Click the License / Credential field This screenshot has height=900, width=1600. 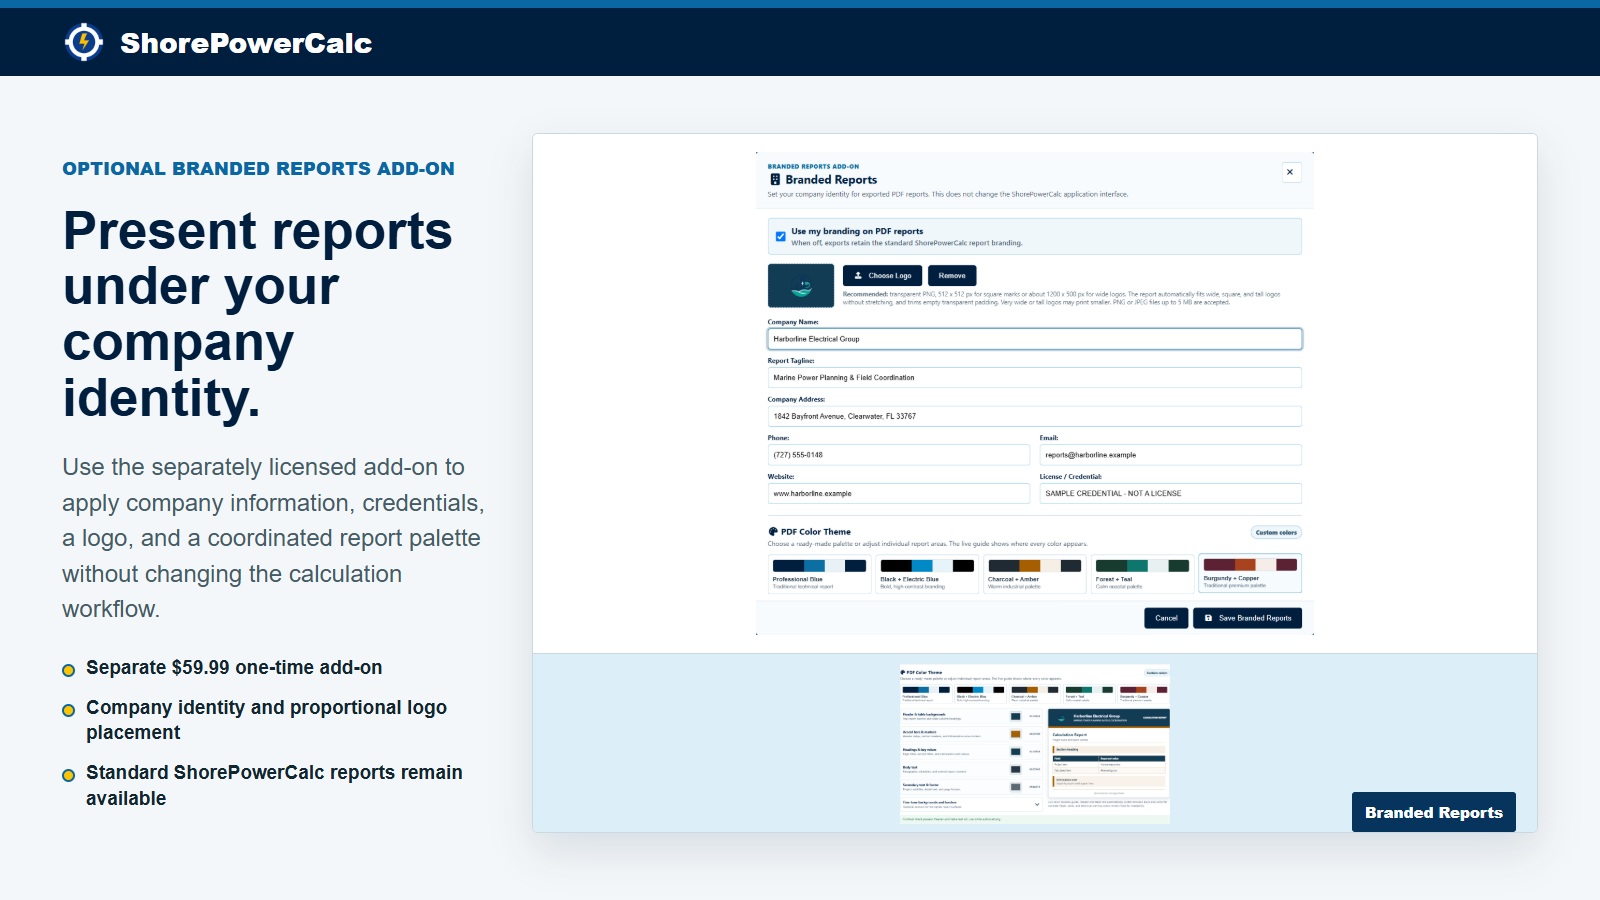click(1171, 494)
